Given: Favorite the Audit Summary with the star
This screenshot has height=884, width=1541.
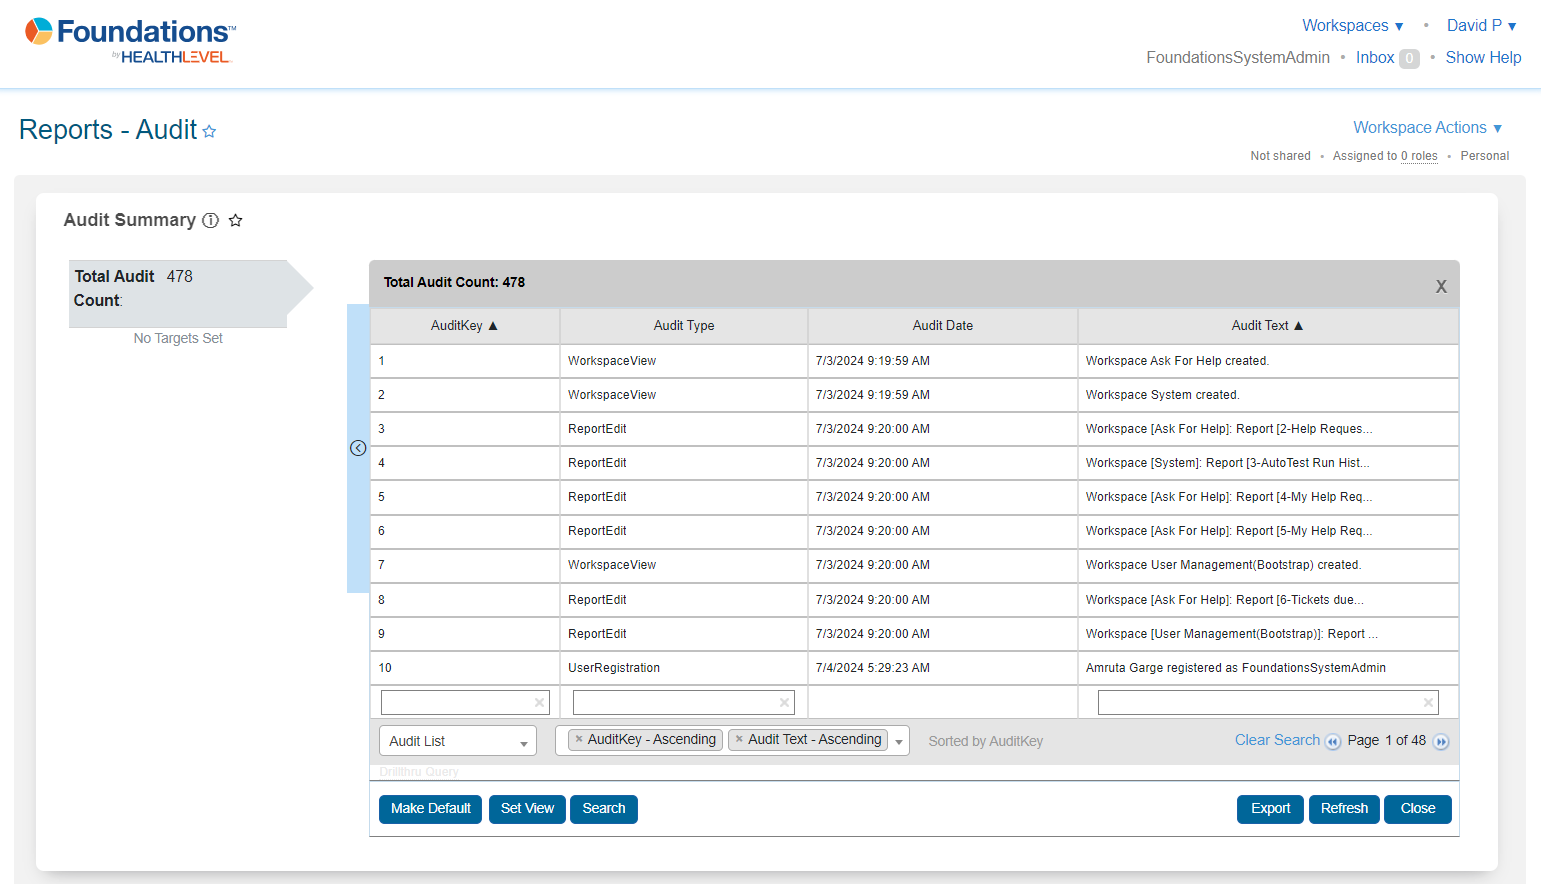Looking at the screenshot, I should coord(236,221).
